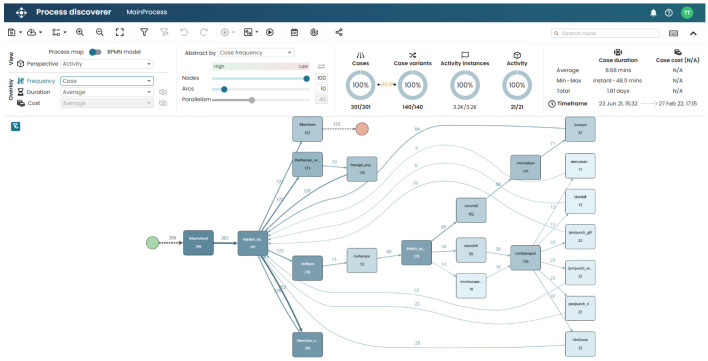Open the Abstract by Case frequency dropdown
Screen dimensions: 708x361
(x=256, y=53)
